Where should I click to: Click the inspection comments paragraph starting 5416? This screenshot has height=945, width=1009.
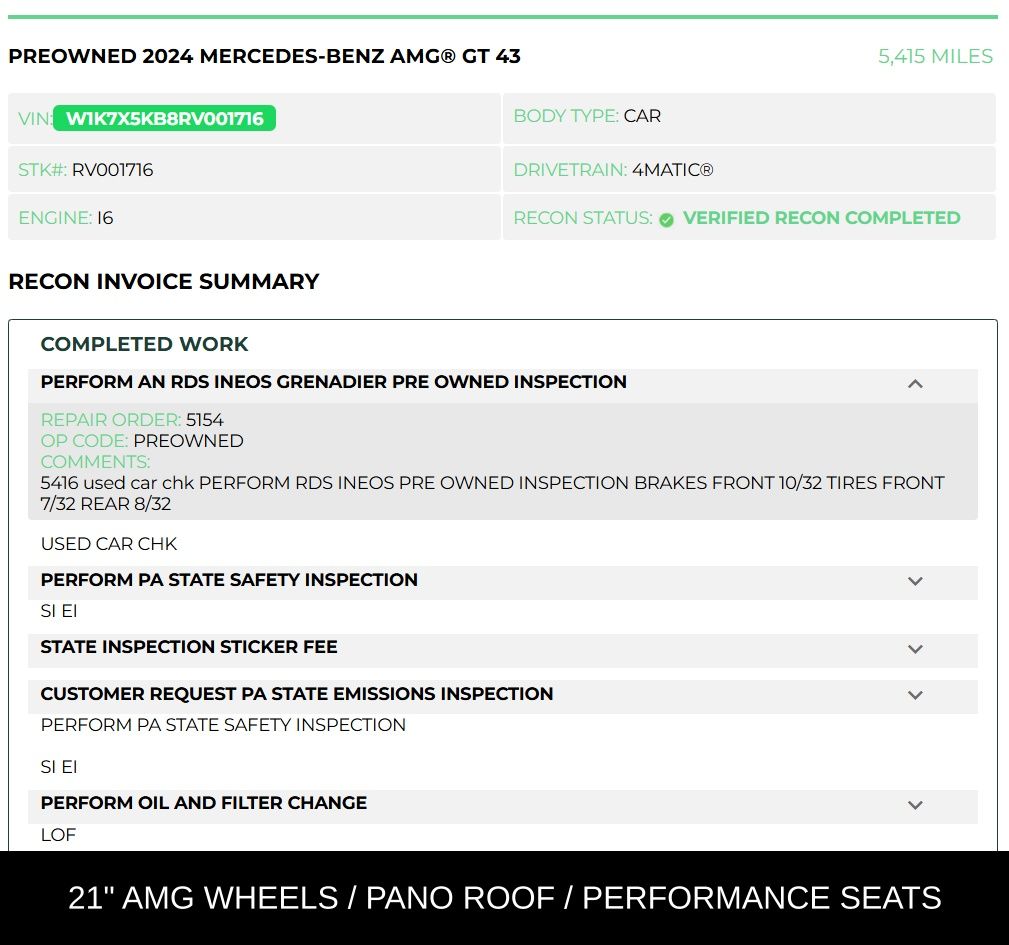[492, 493]
